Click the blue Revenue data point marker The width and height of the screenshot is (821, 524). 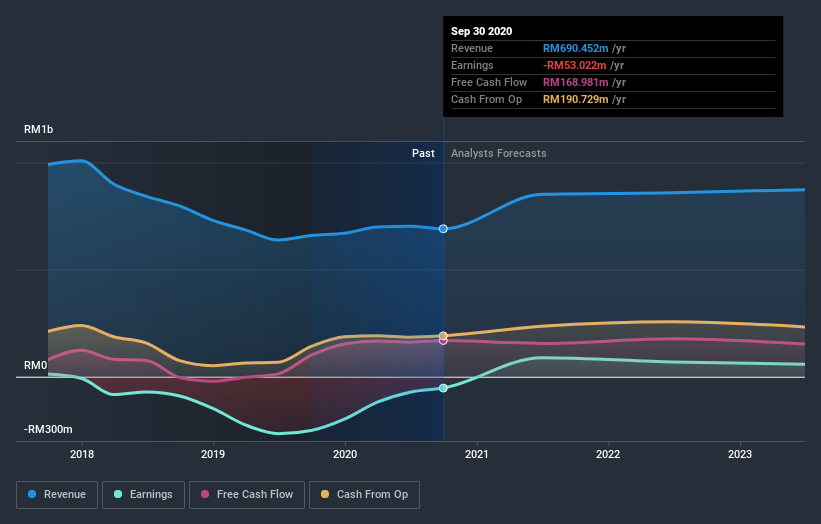tap(443, 229)
